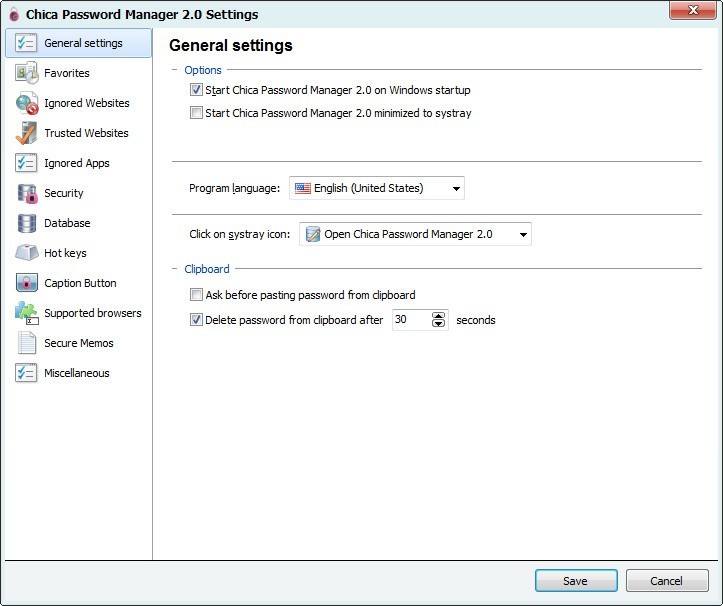Click the General settings page heading
723x606 pixels.
pyautogui.click(x=231, y=45)
